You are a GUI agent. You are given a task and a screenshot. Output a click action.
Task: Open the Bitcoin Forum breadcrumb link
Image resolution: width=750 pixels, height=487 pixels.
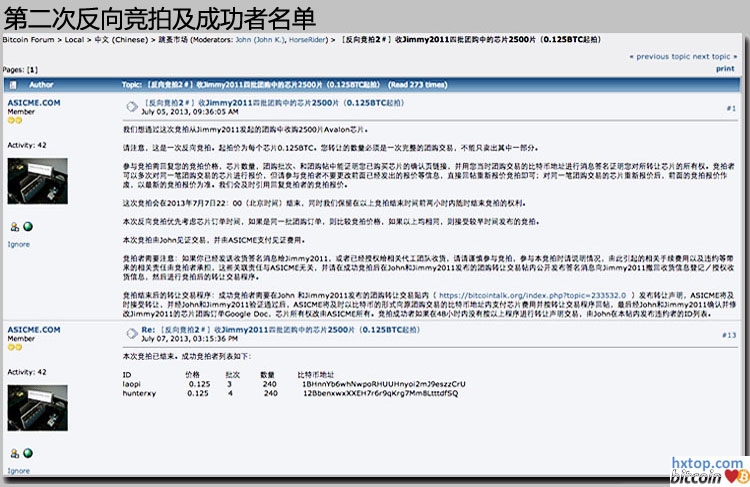click(31, 41)
